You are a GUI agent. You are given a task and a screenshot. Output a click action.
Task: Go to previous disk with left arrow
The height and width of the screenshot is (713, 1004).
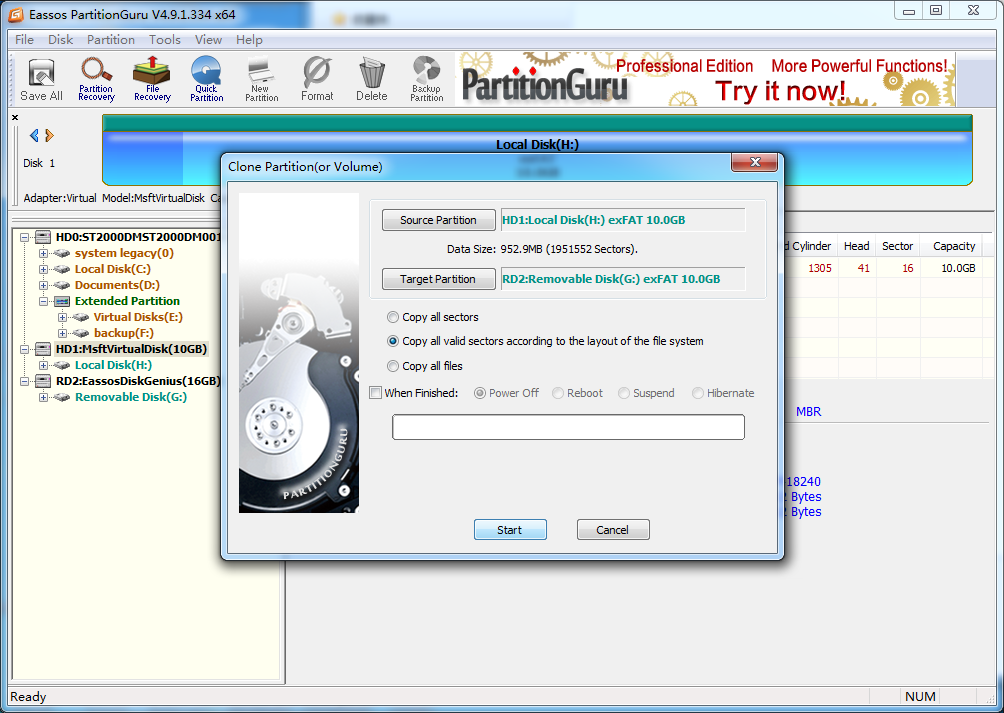pyautogui.click(x=34, y=135)
